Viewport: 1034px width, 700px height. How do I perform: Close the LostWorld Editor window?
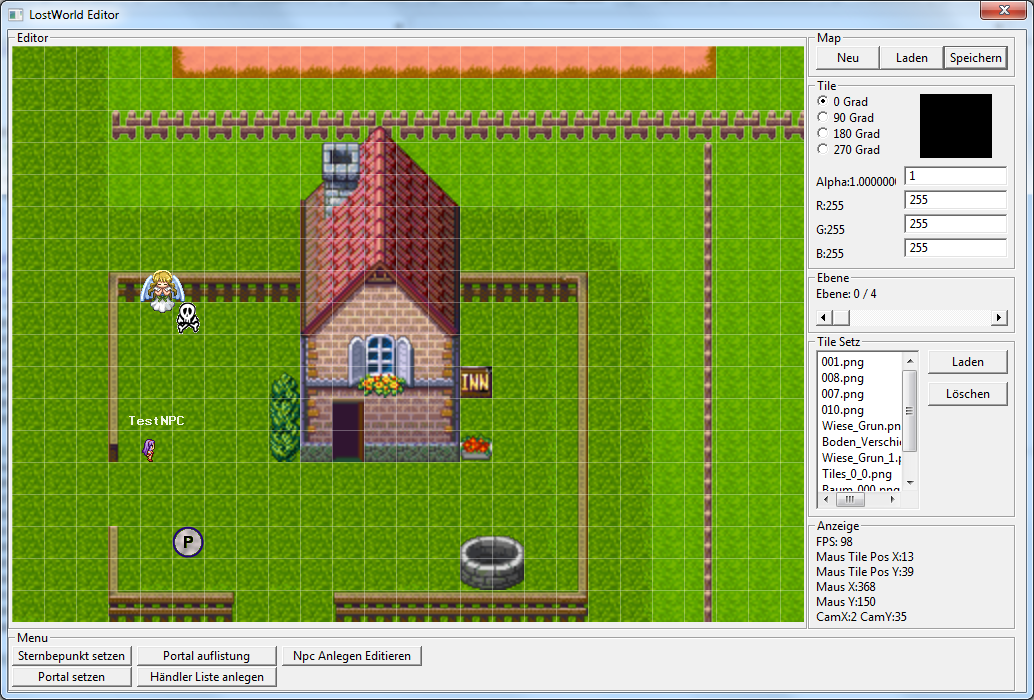coord(1004,11)
